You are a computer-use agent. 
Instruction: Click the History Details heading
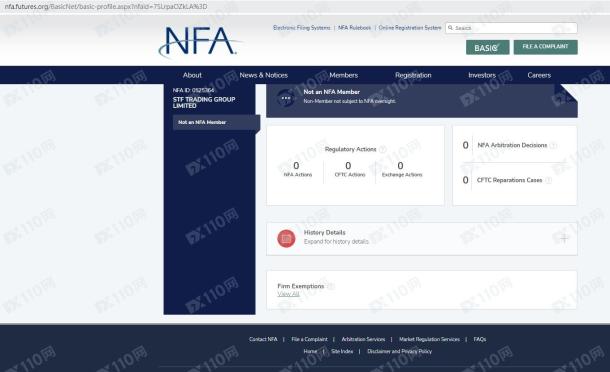(x=324, y=232)
